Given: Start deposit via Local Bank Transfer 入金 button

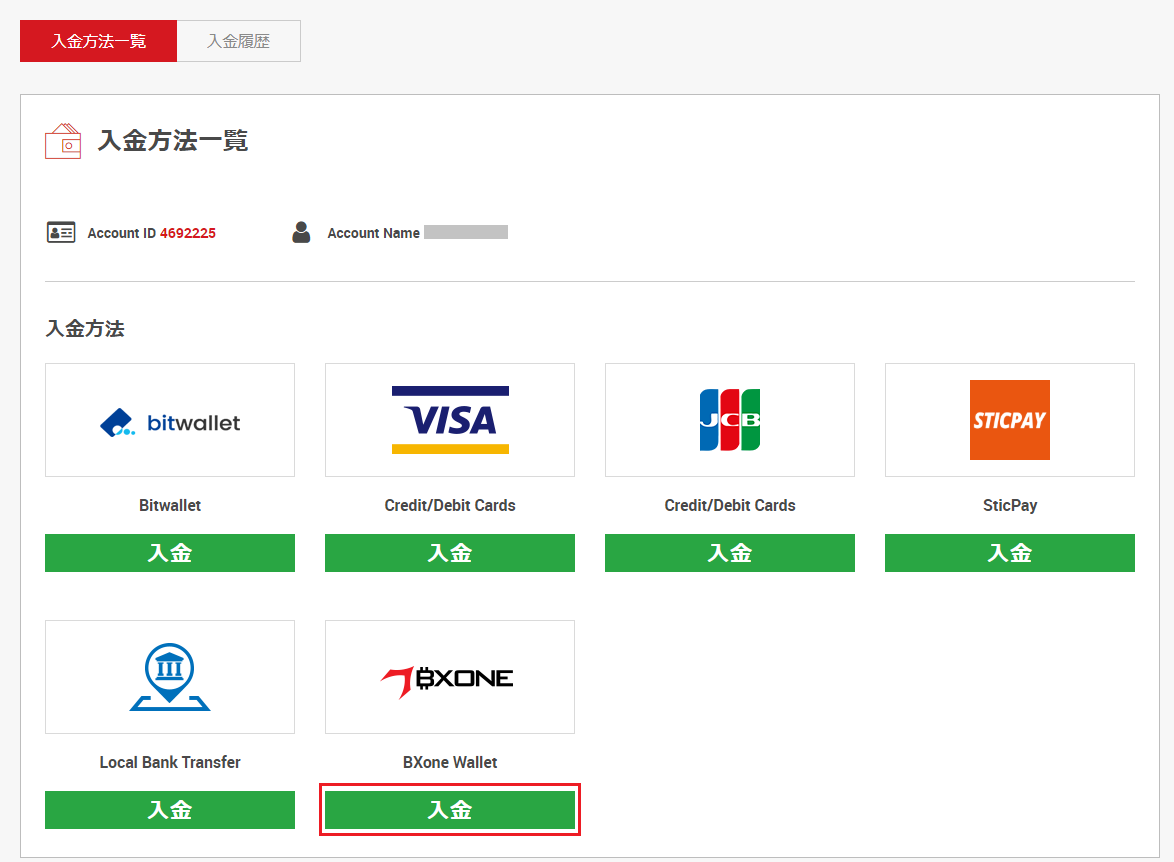Looking at the screenshot, I should 170,810.
